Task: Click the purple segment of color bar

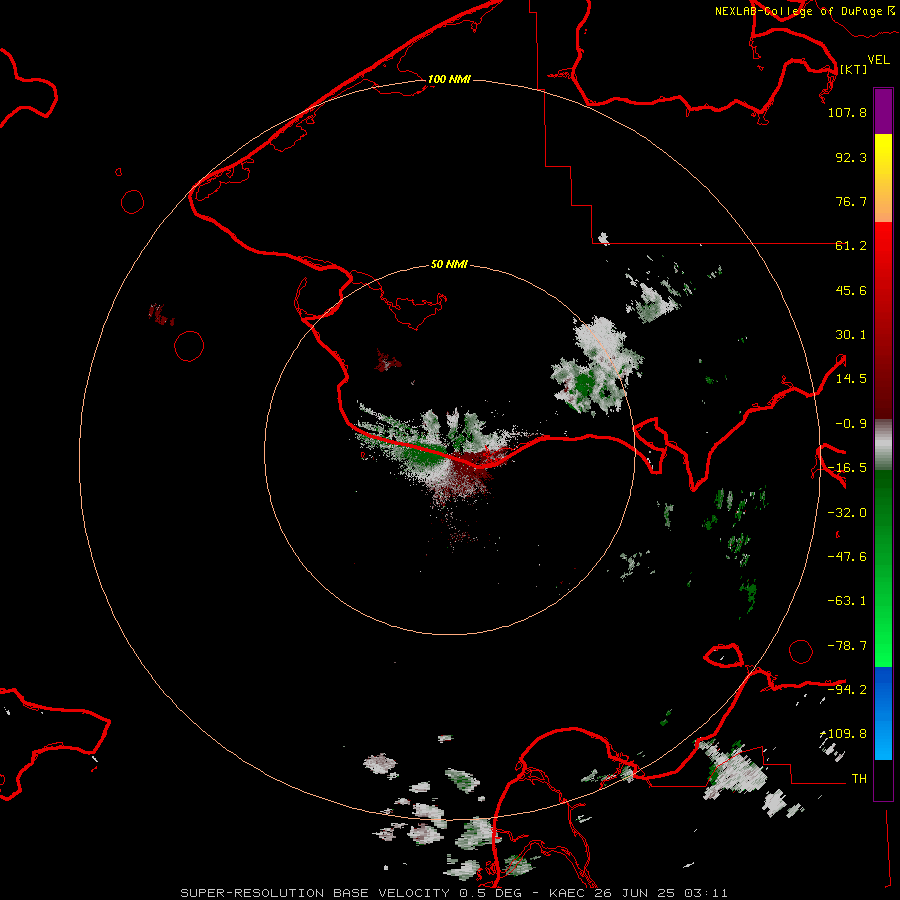Action: click(x=883, y=111)
